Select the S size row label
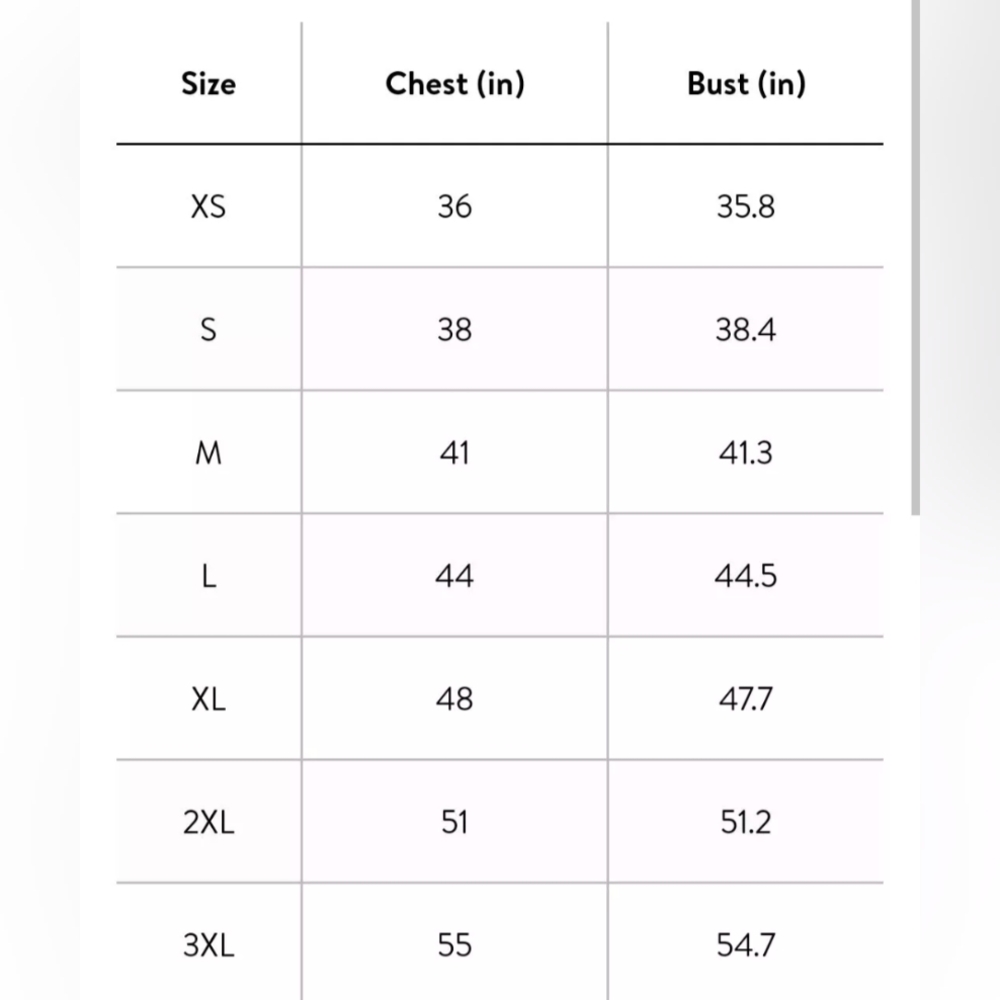 tap(209, 330)
